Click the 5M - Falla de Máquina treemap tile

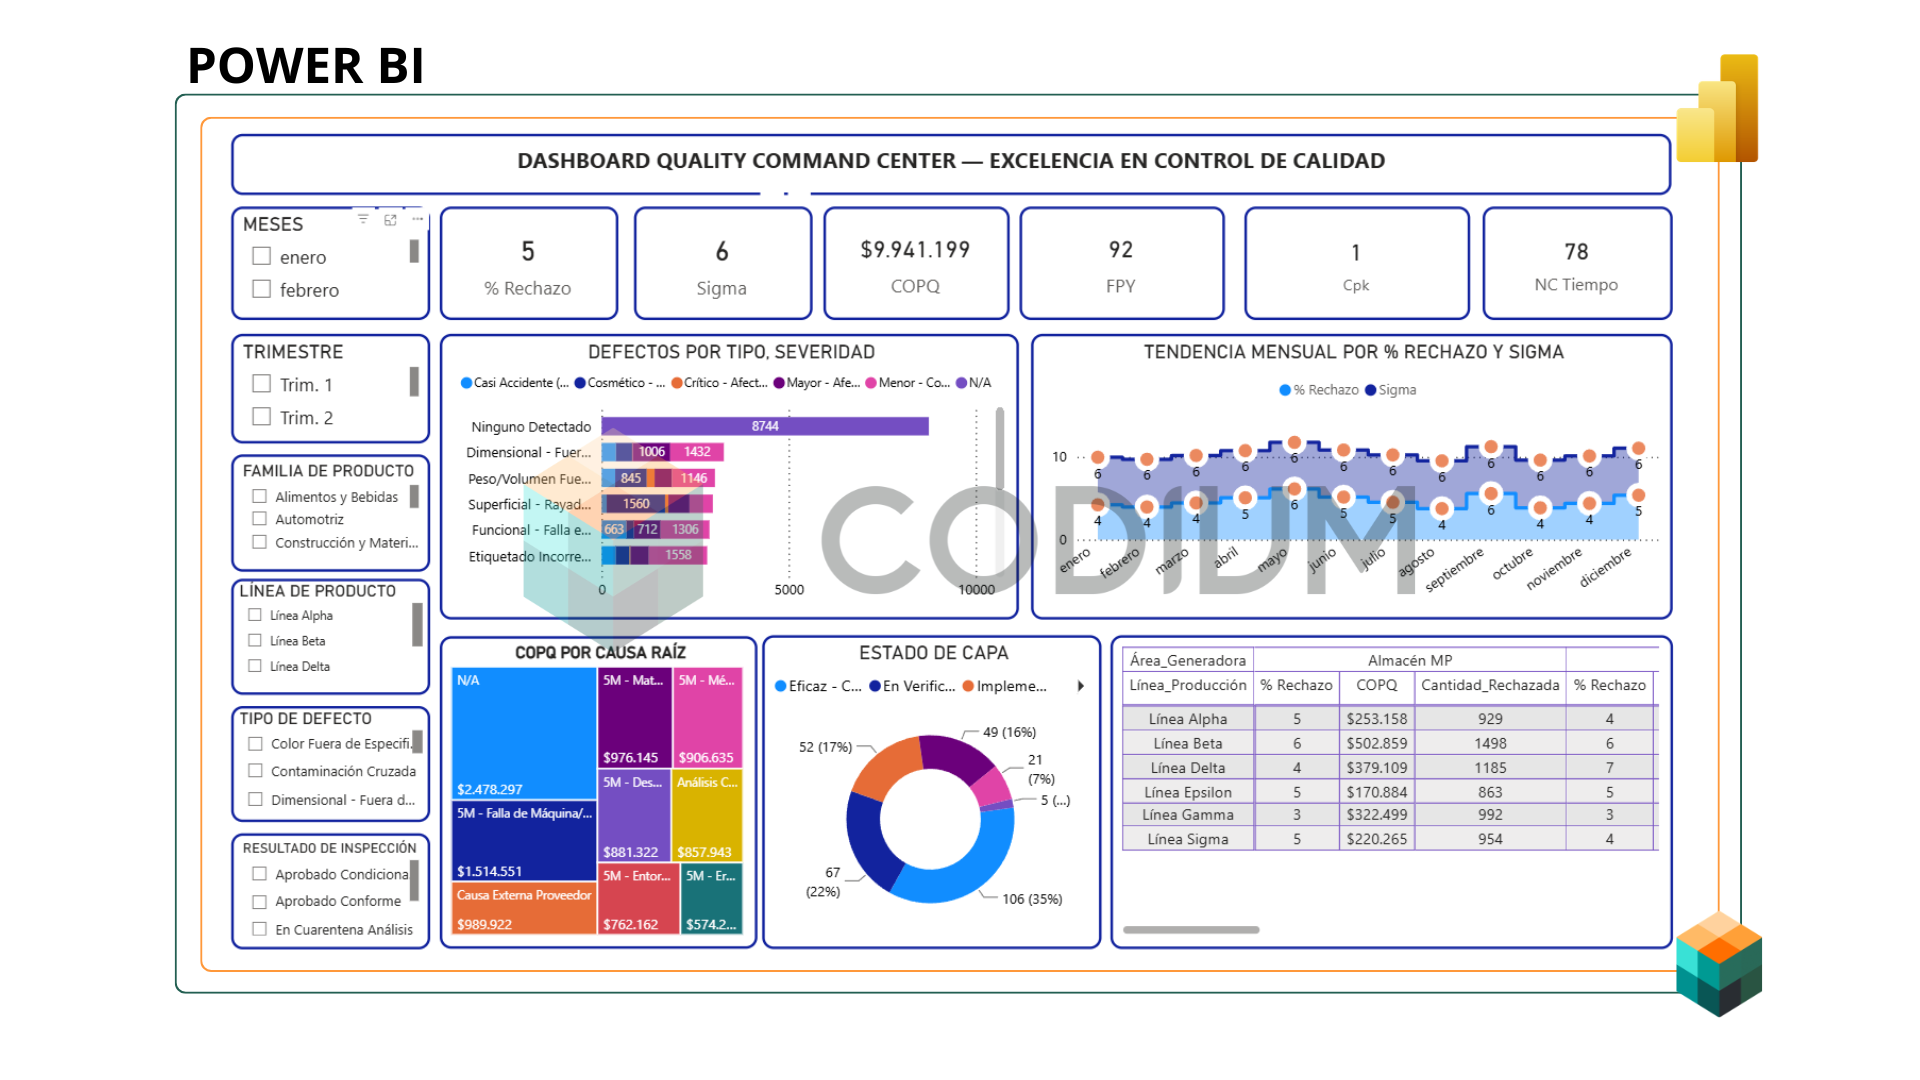coord(524,842)
